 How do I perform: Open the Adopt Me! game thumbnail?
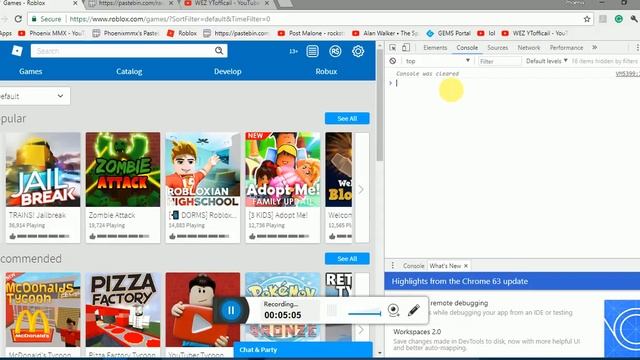(x=283, y=169)
